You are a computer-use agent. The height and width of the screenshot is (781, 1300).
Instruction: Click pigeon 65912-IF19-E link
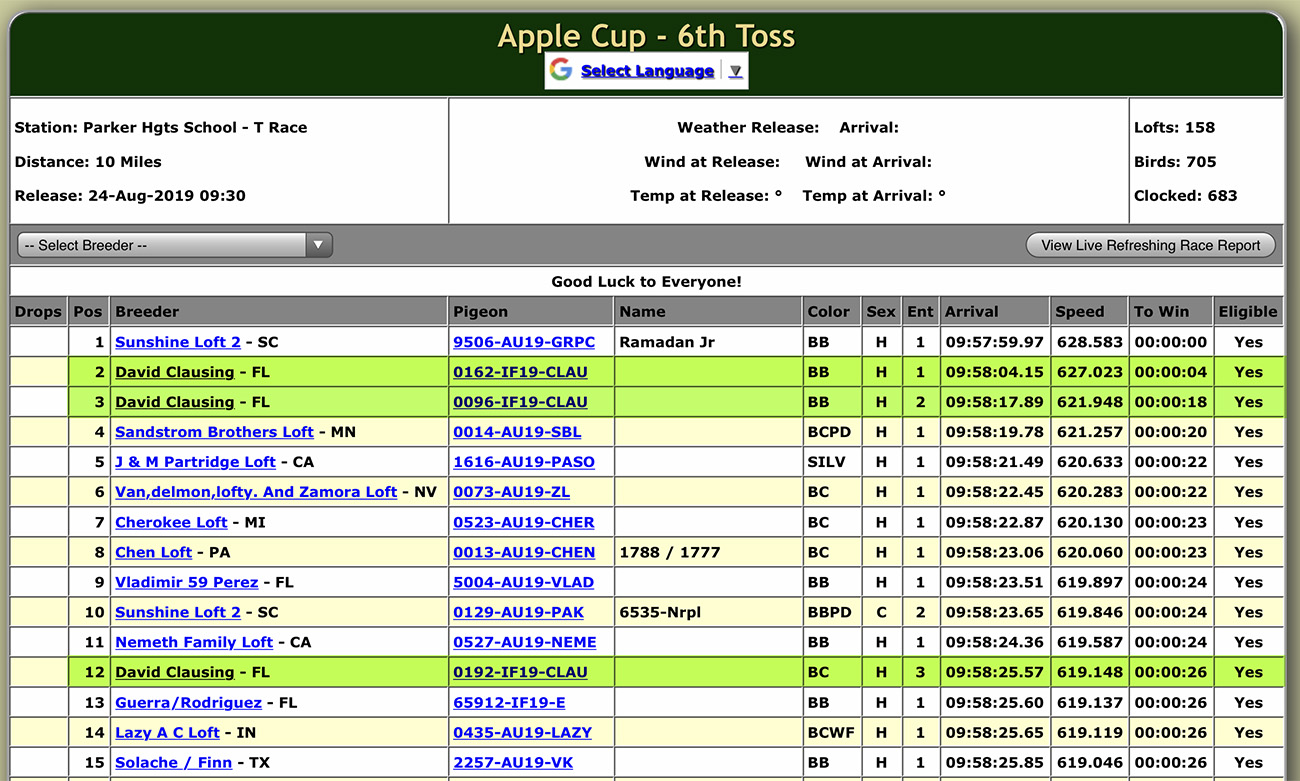tap(509, 702)
